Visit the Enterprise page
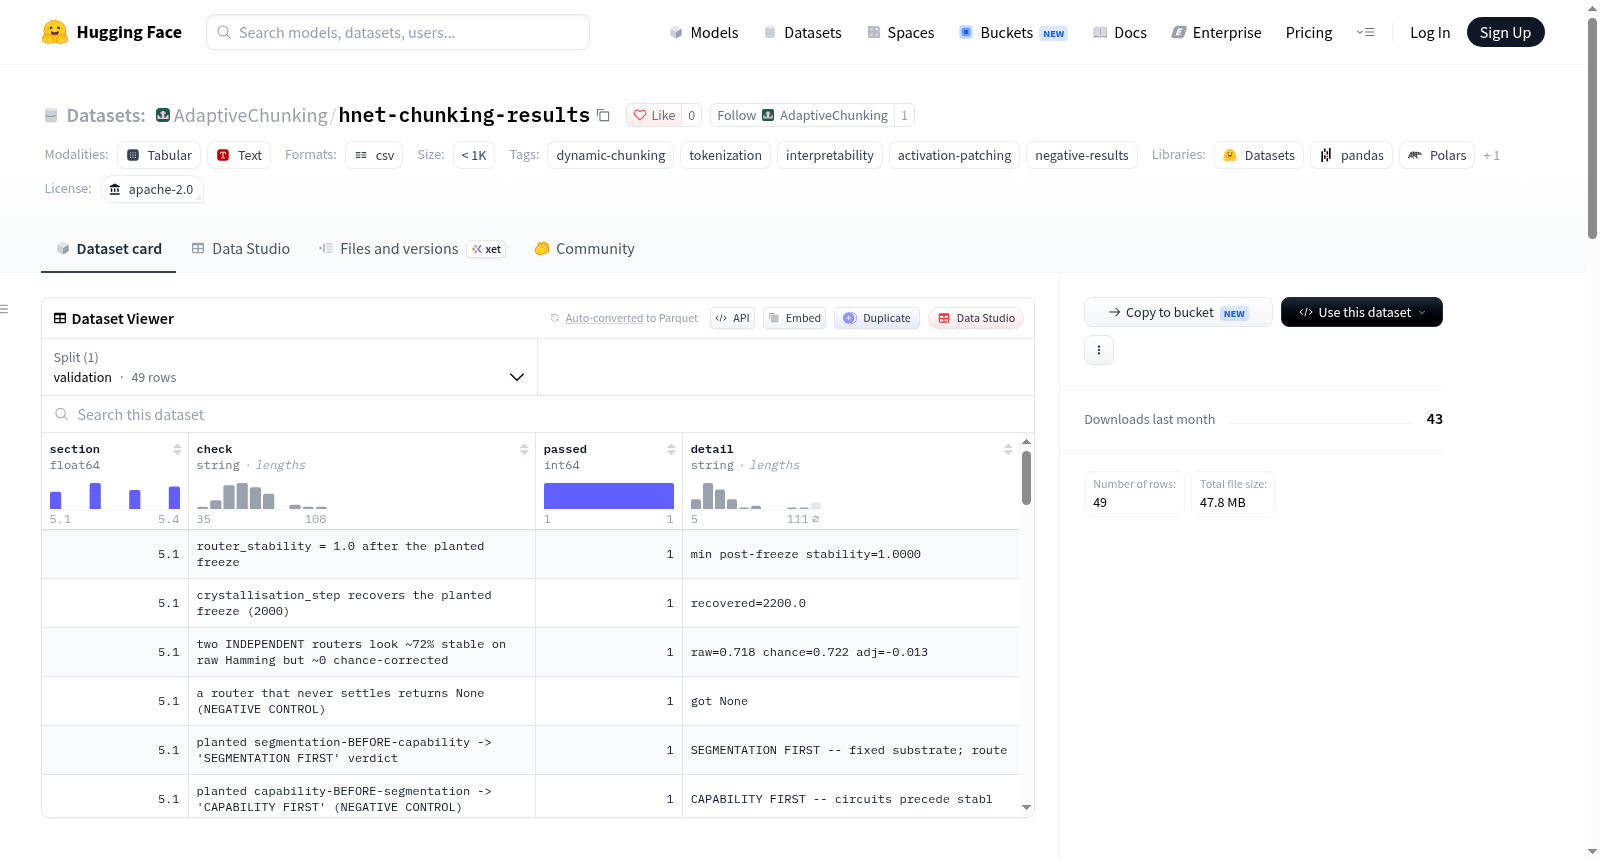This screenshot has height=861, width=1600. pos(1216,32)
